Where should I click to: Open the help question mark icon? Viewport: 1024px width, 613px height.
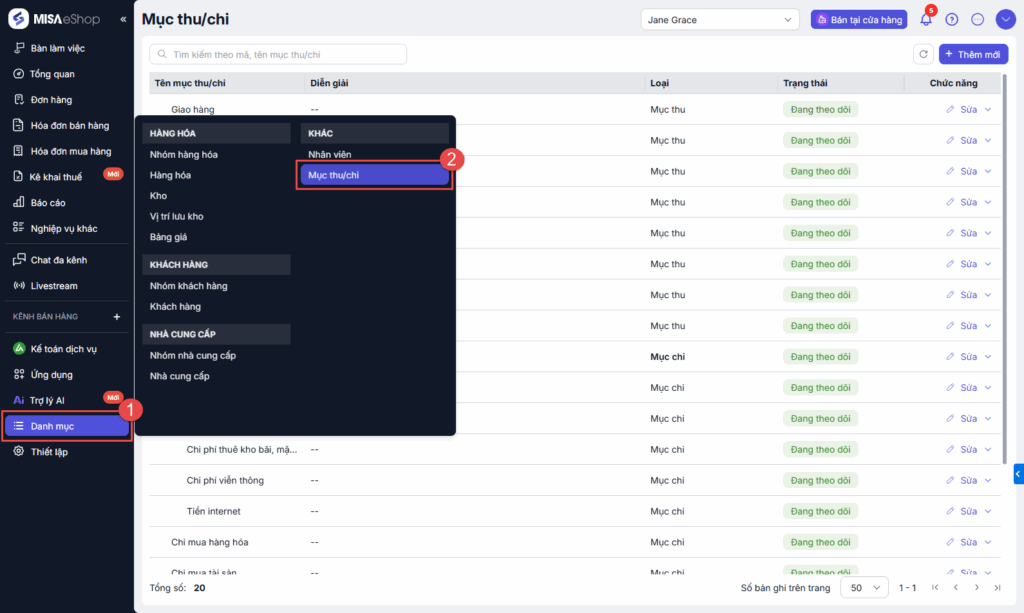point(952,20)
